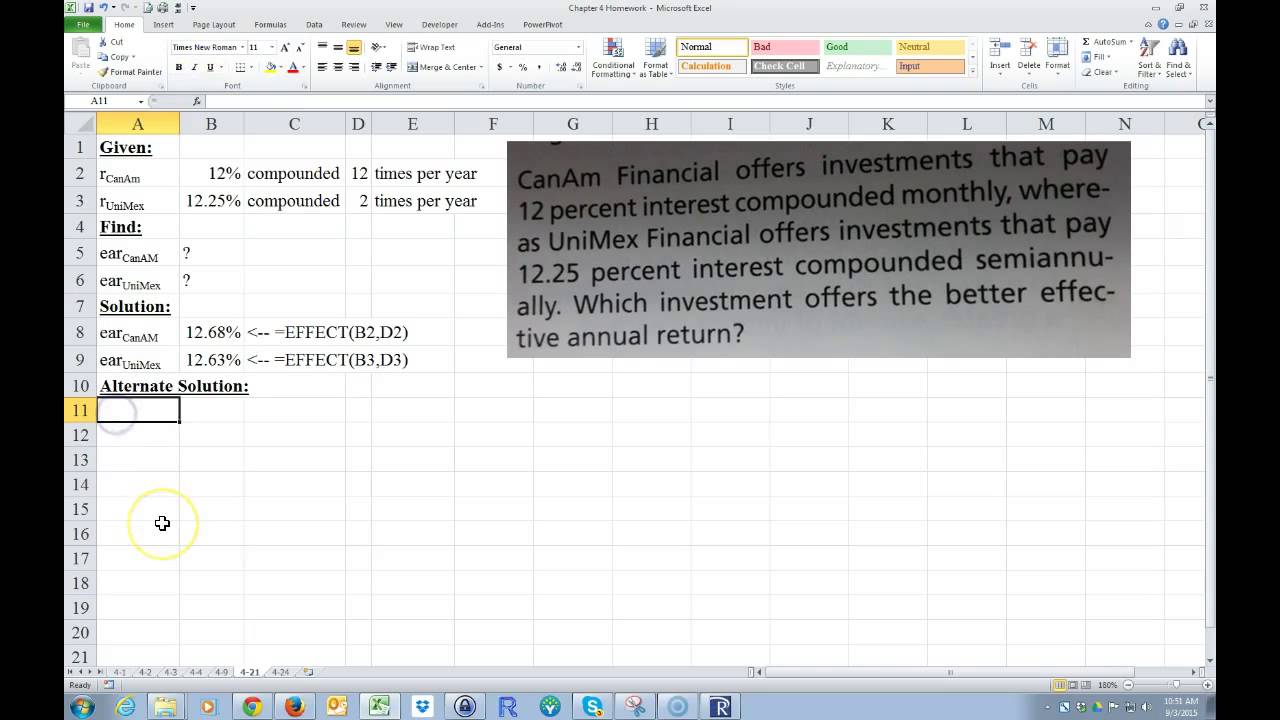Click the Delete cells button
This screenshot has height=720, width=1280.
click(1028, 55)
